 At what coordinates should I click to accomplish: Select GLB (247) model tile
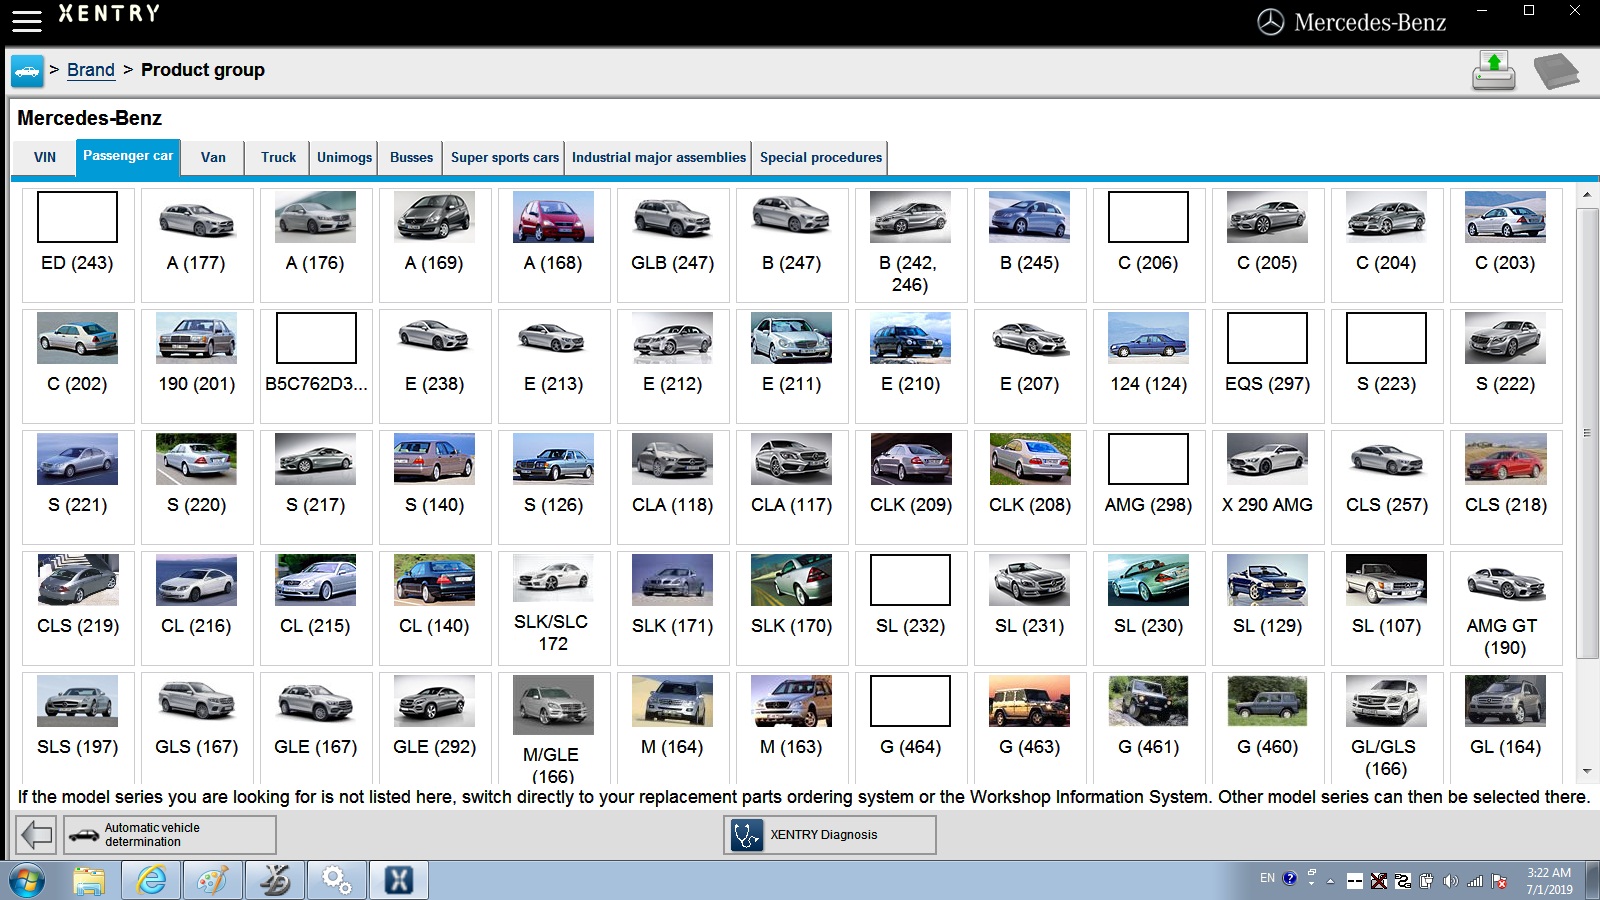(x=673, y=245)
